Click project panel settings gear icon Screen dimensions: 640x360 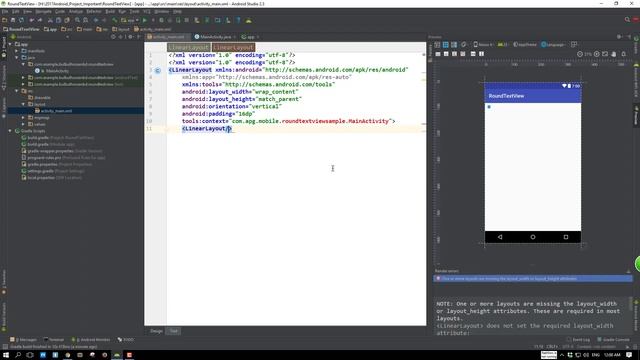[130, 37]
